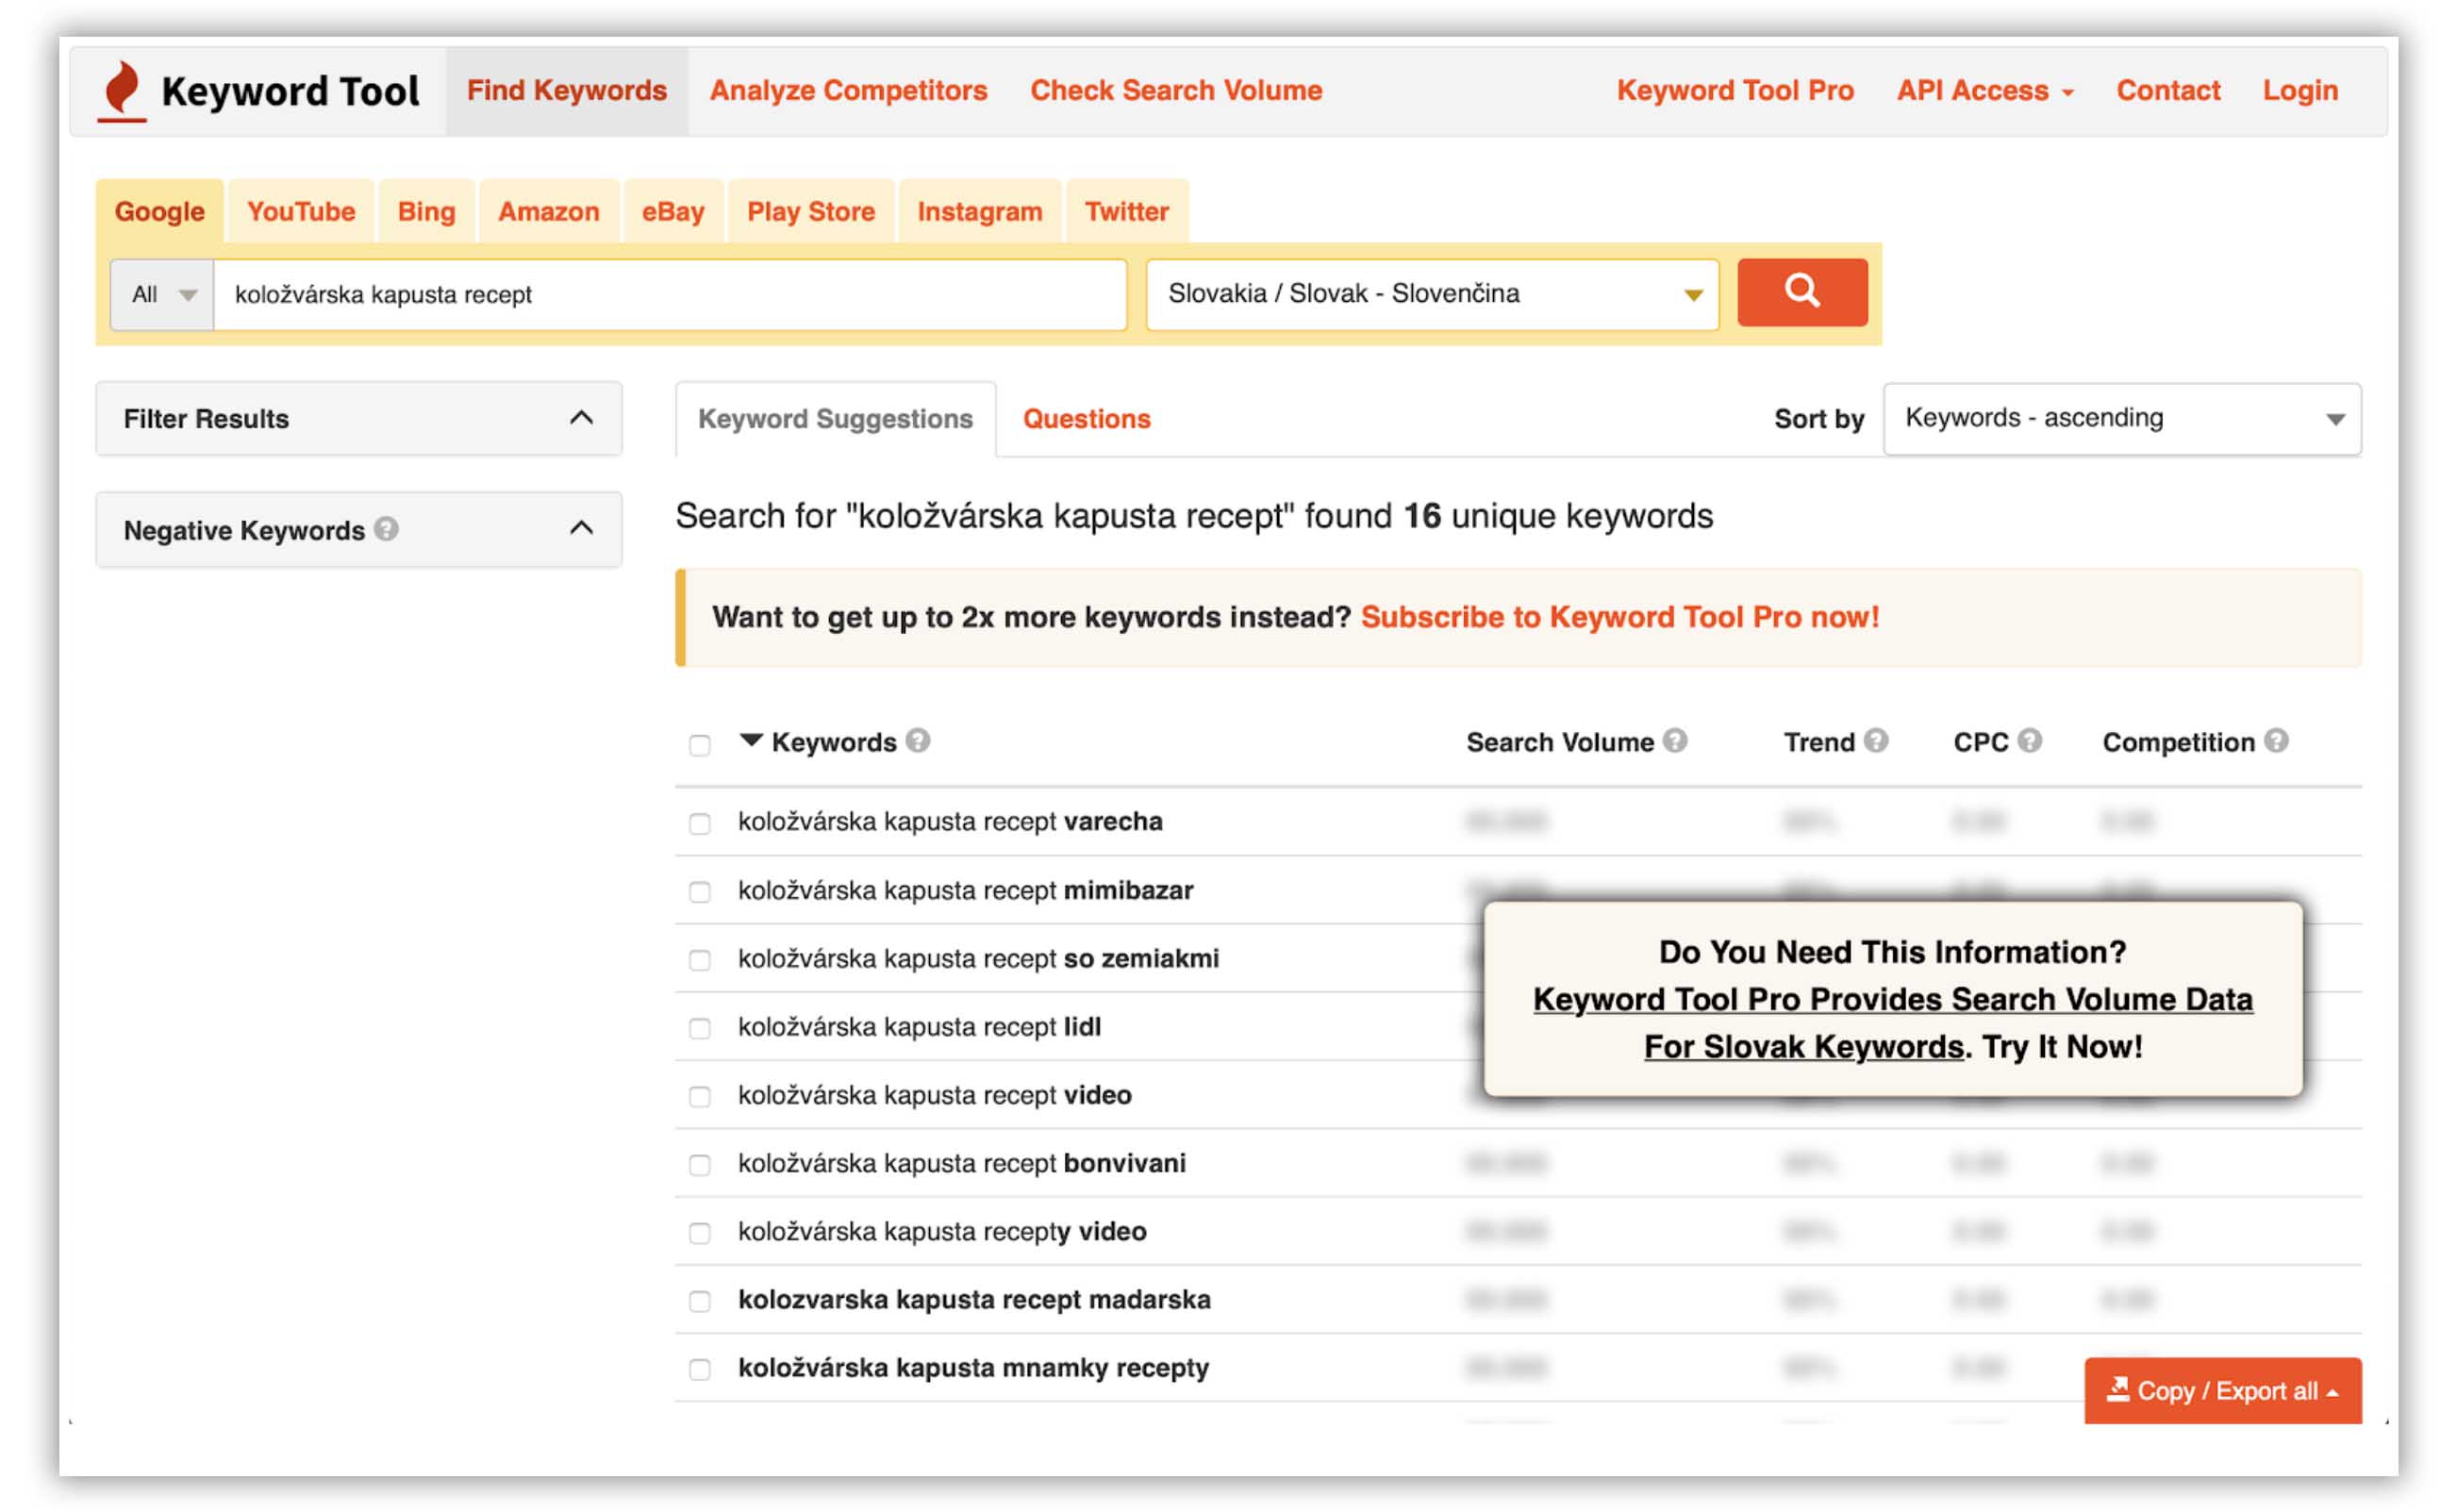Toggle the select-all keywords checkbox
This screenshot has height=1512, width=2457.
(700, 745)
